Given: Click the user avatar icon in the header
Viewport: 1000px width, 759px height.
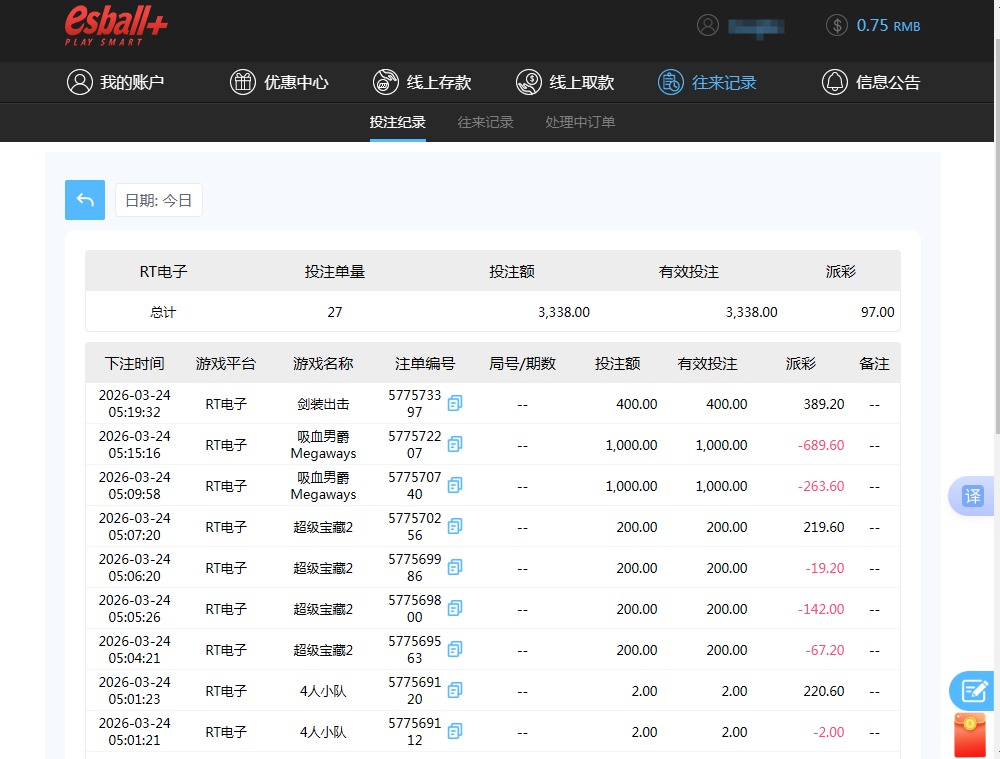Looking at the screenshot, I should click(x=708, y=25).
